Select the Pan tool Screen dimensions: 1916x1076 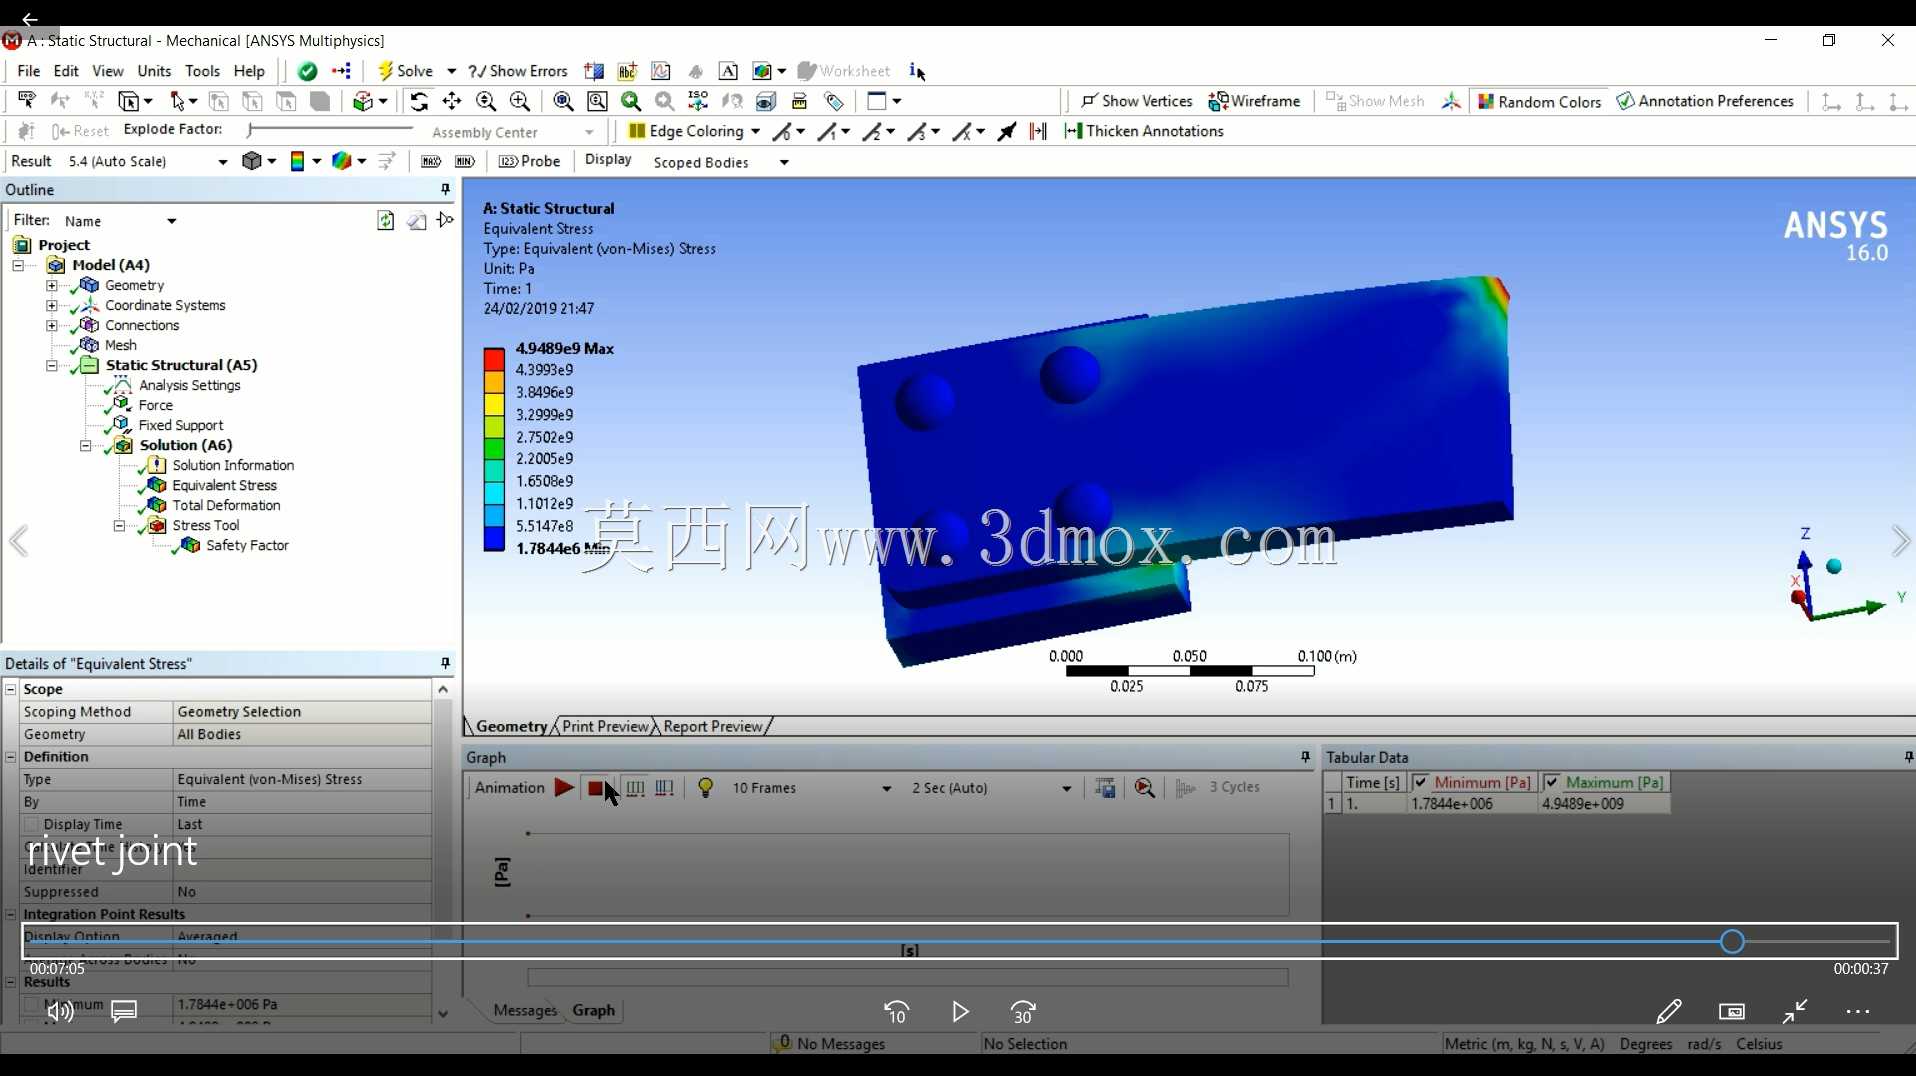pyautogui.click(x=452, y=101)
